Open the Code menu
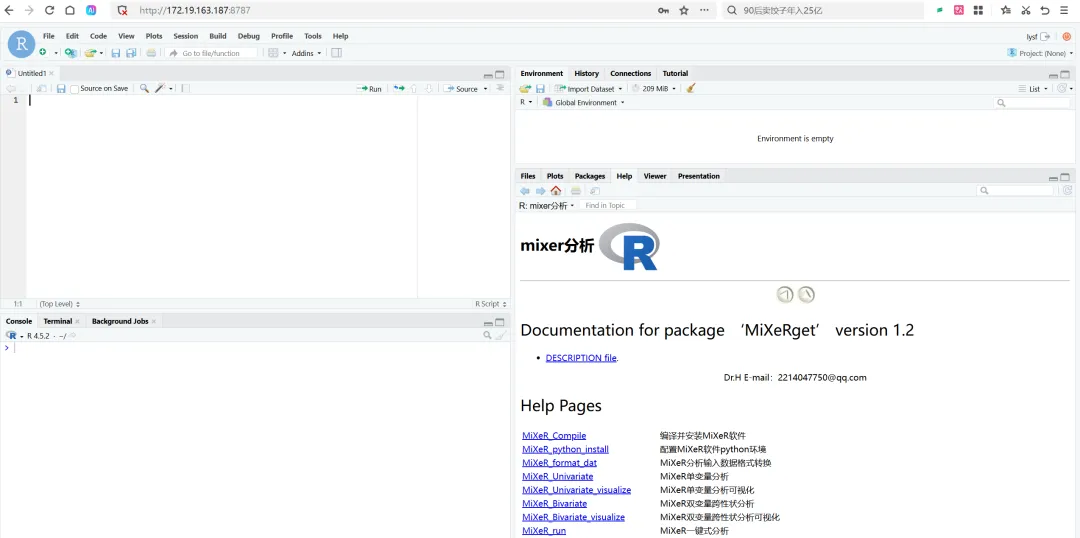Image resolution: width=1080 pixels, height=538 pixels. pos(98,36)
